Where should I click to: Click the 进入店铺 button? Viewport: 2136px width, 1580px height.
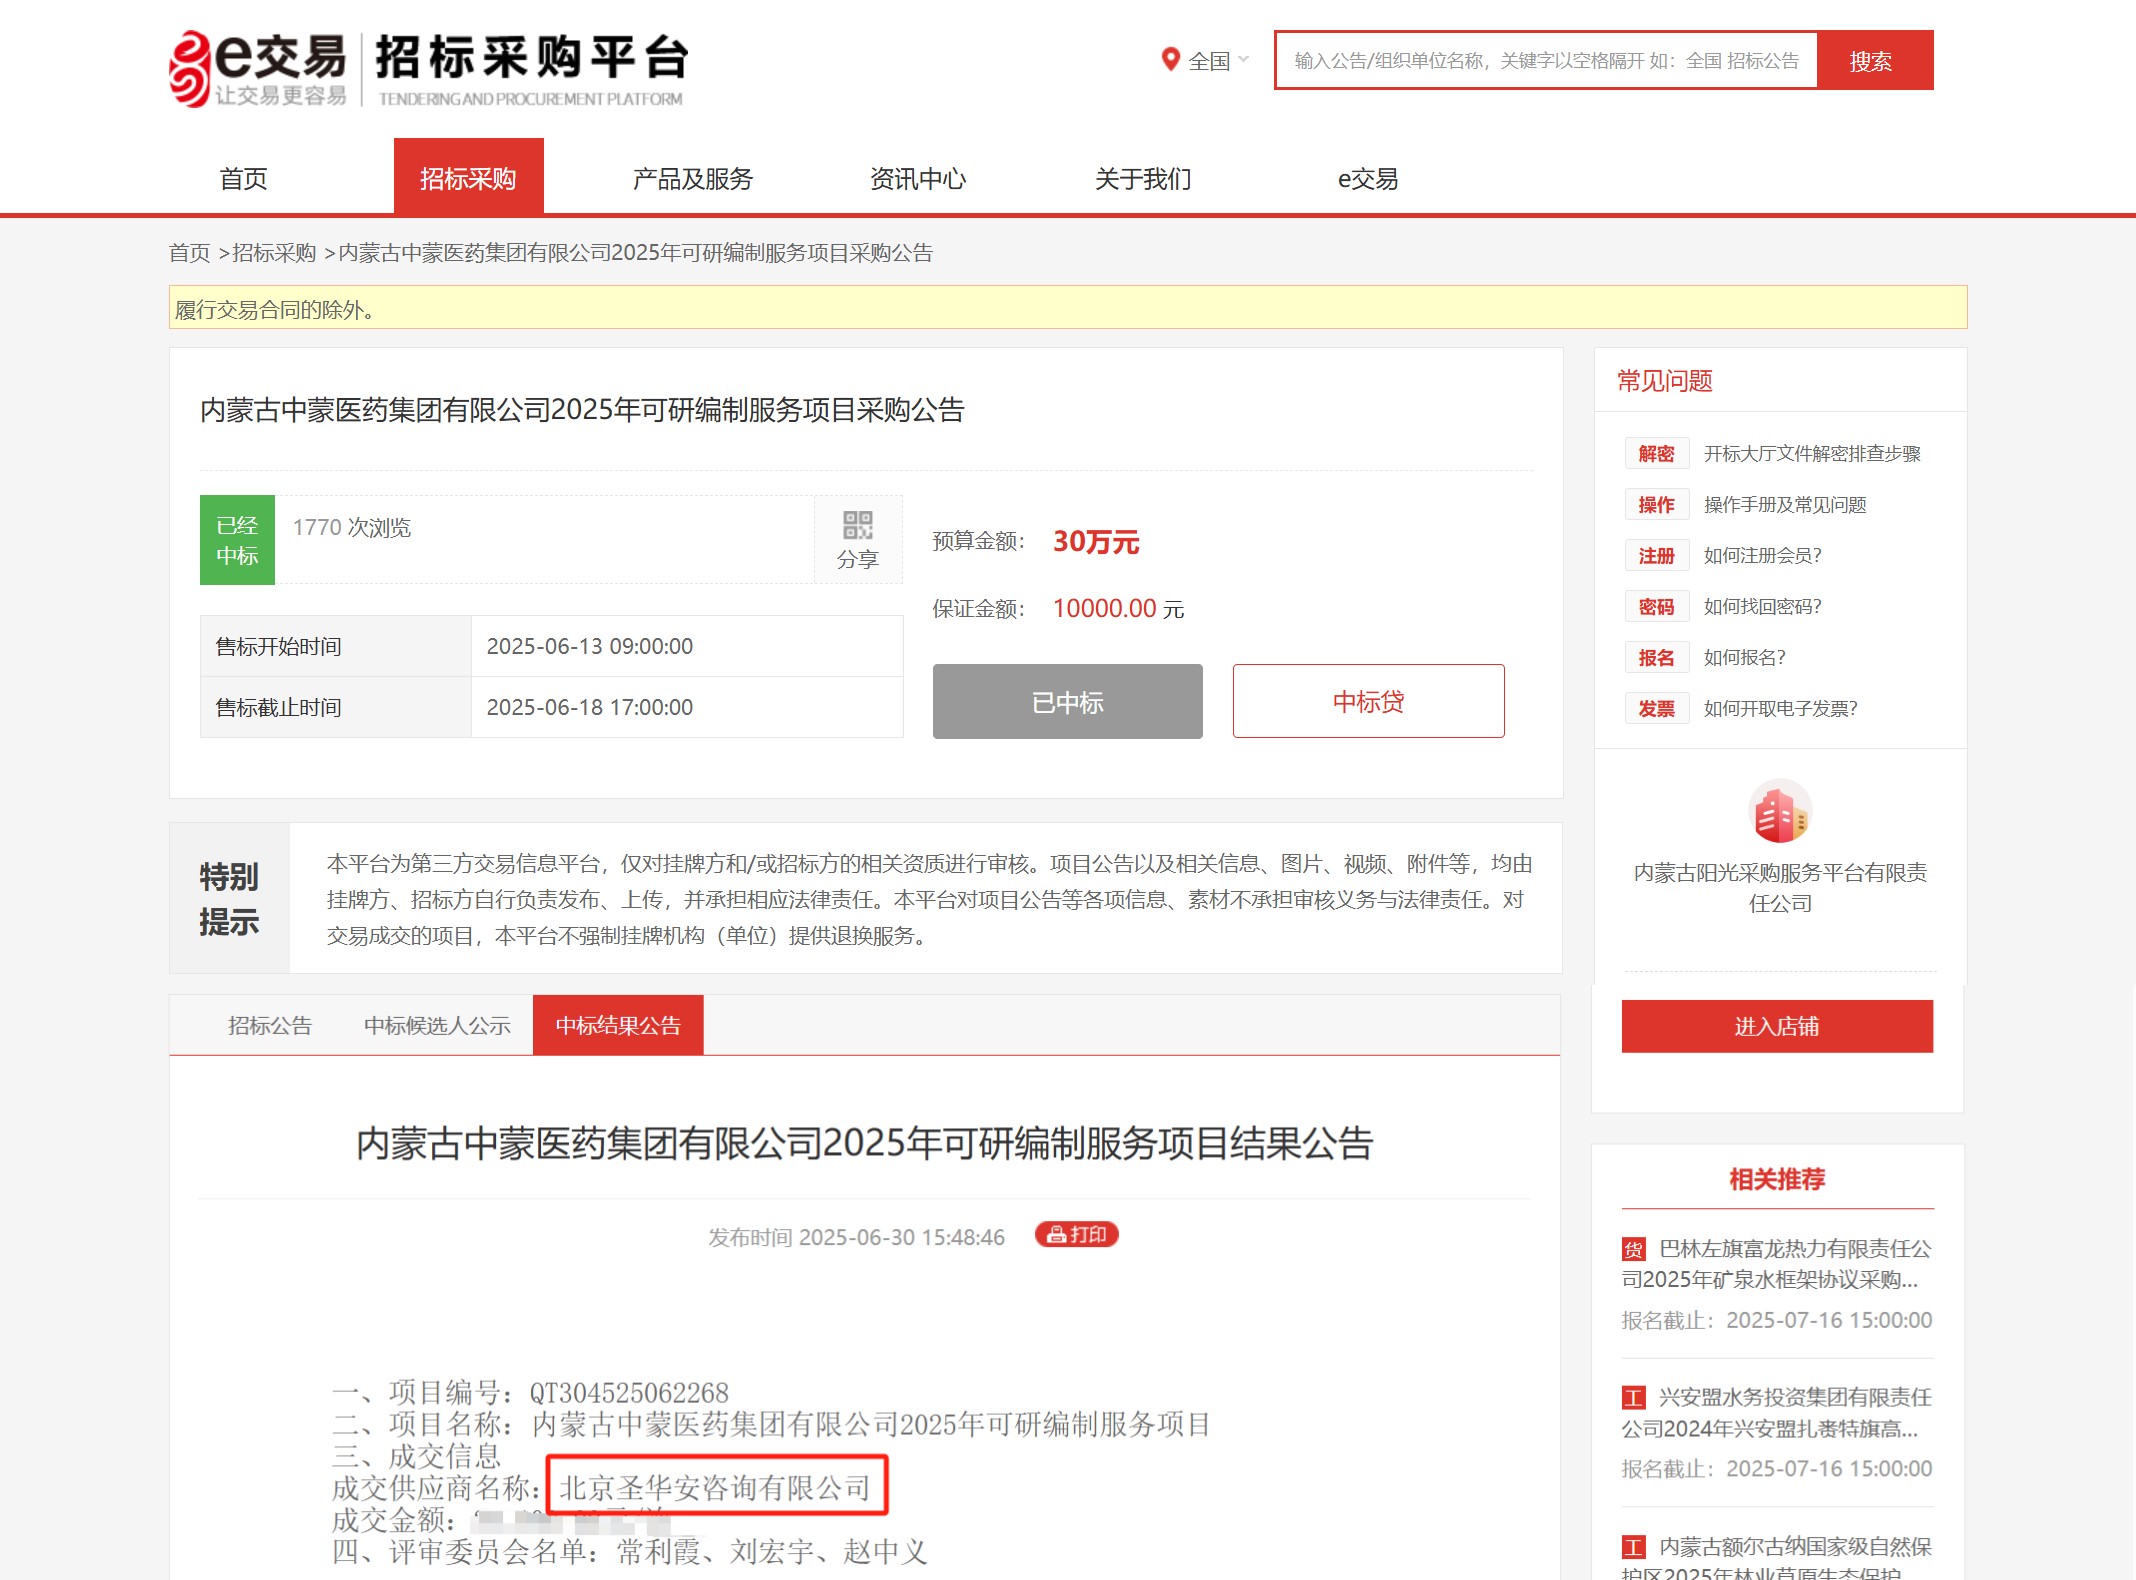[x=1777, y=1026]
